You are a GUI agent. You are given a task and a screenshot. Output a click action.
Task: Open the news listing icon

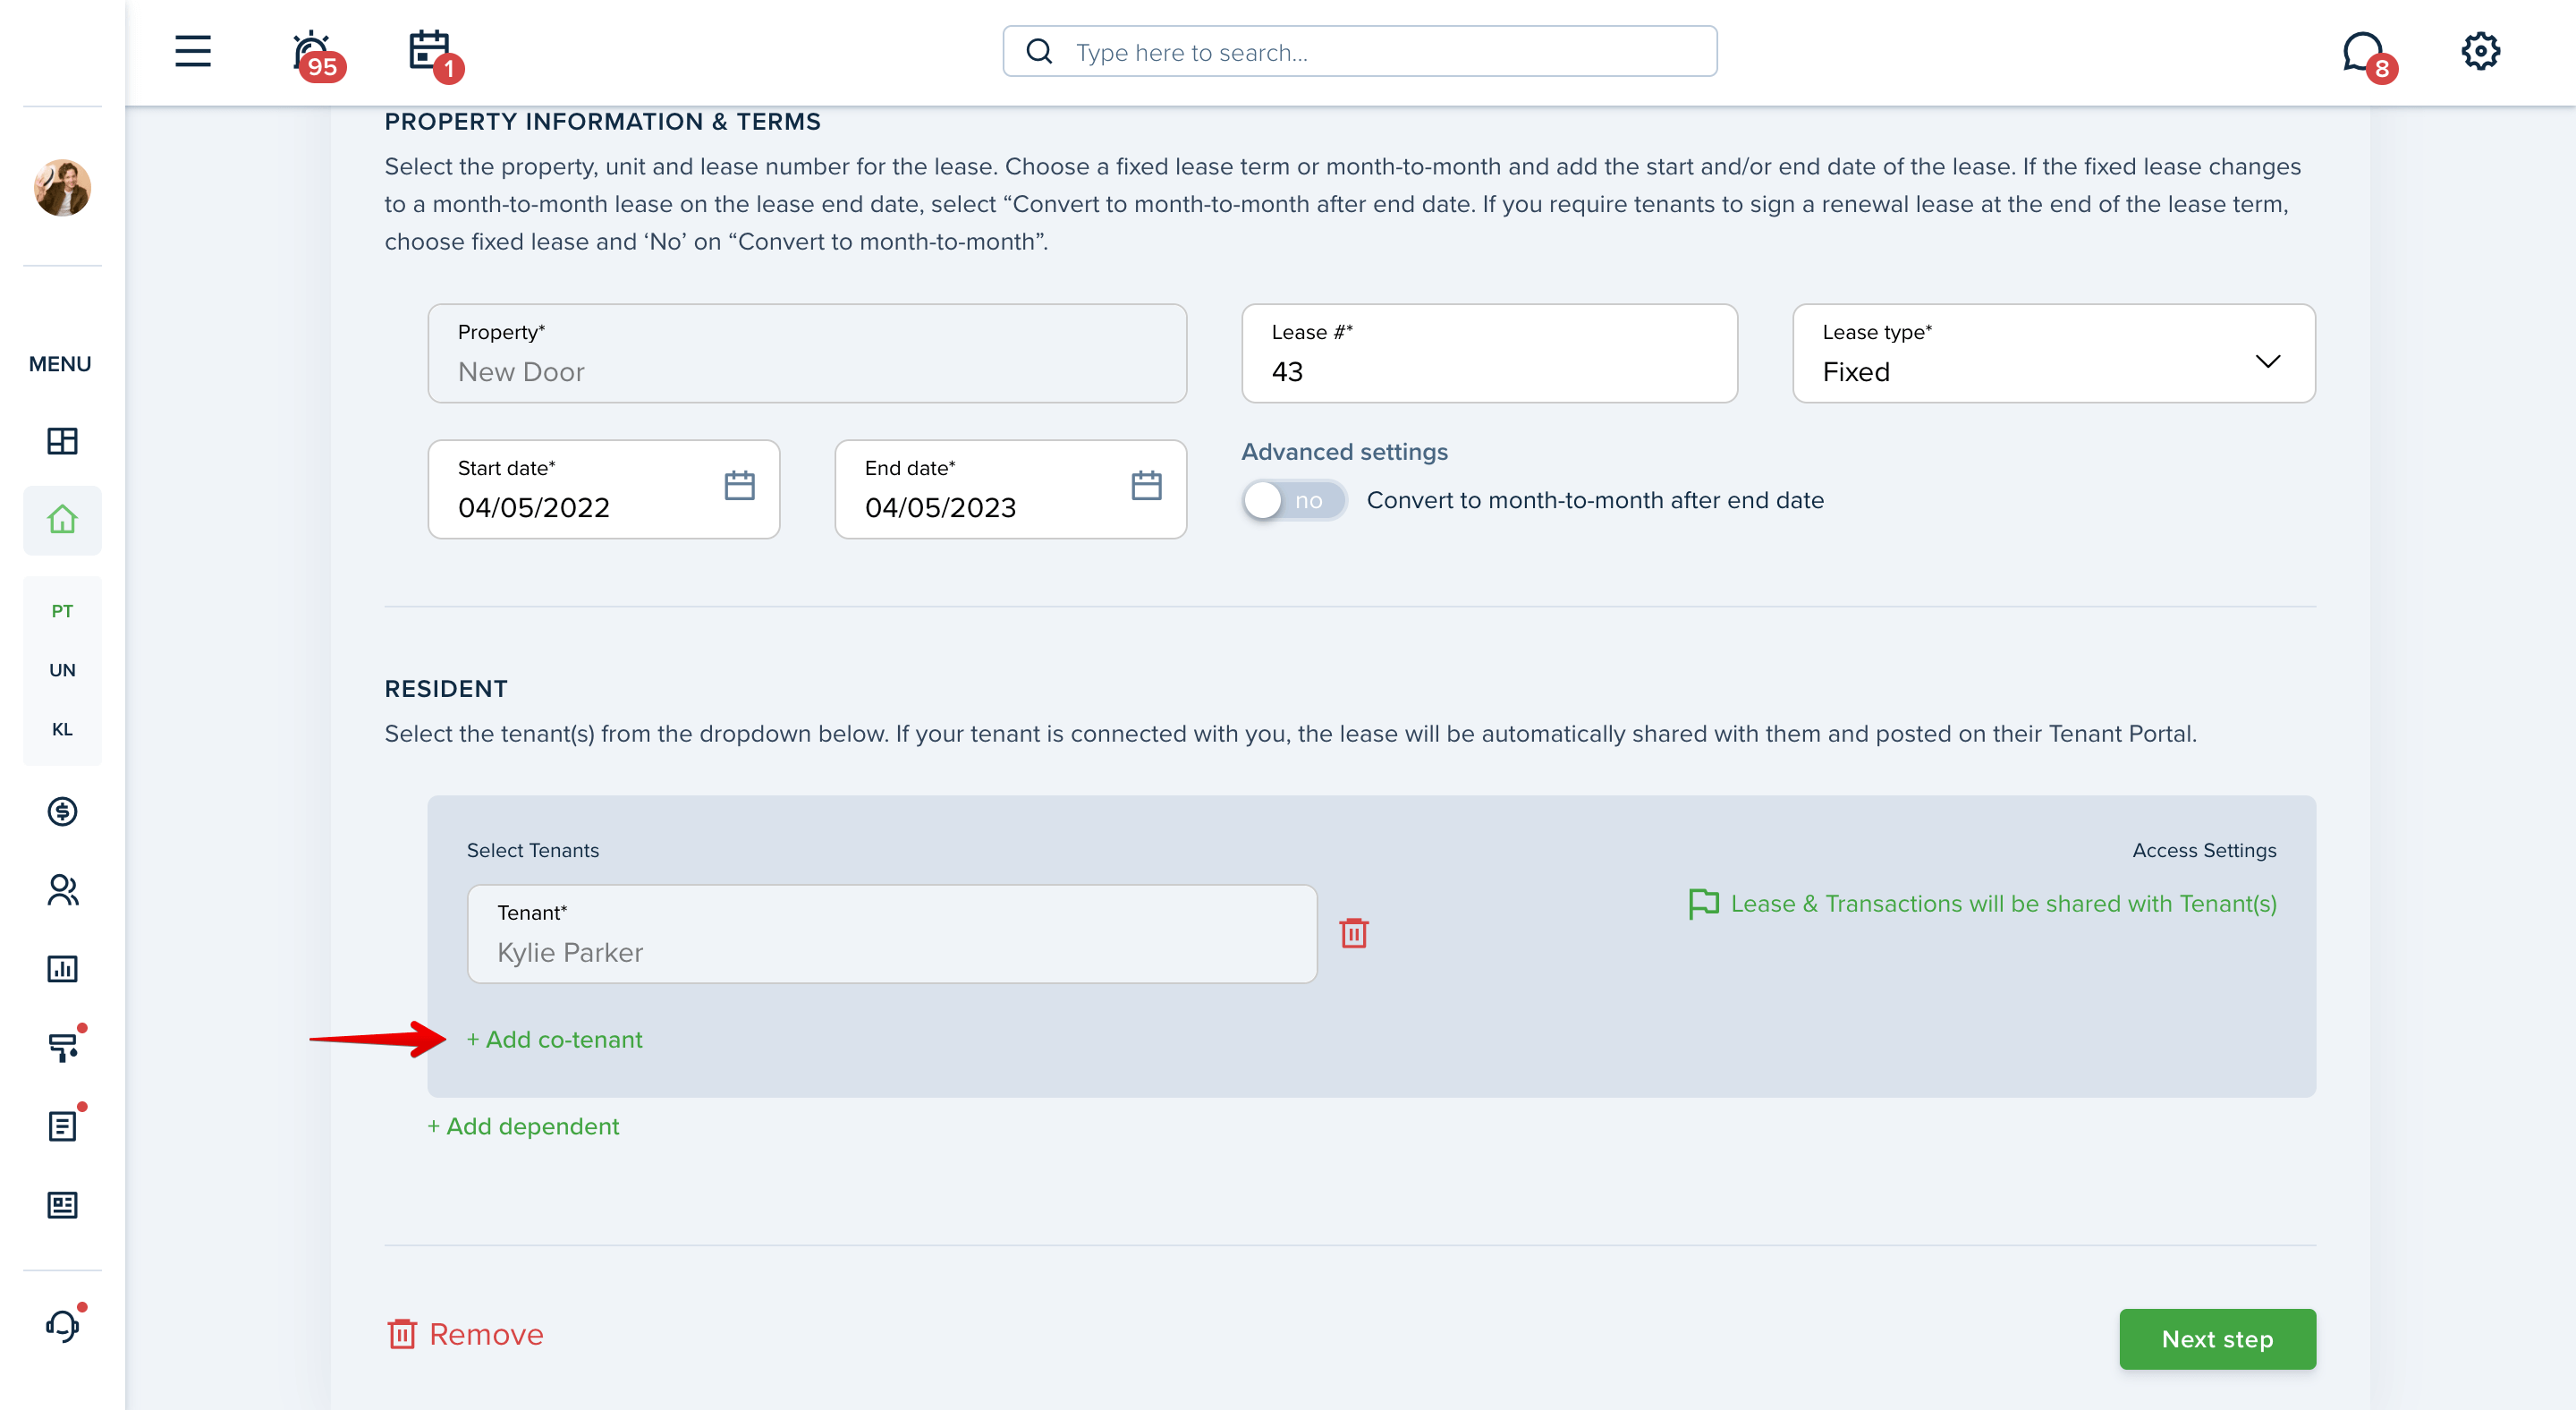click(x=62, y=1205)
